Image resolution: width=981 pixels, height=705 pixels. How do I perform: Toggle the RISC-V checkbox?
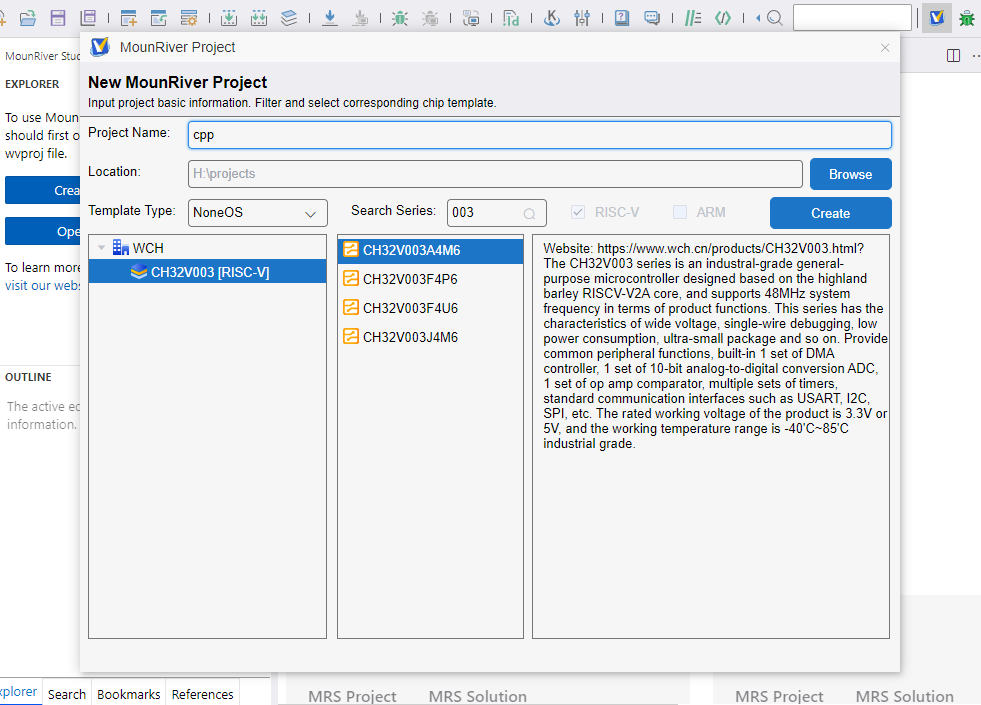tap(578, 212)
